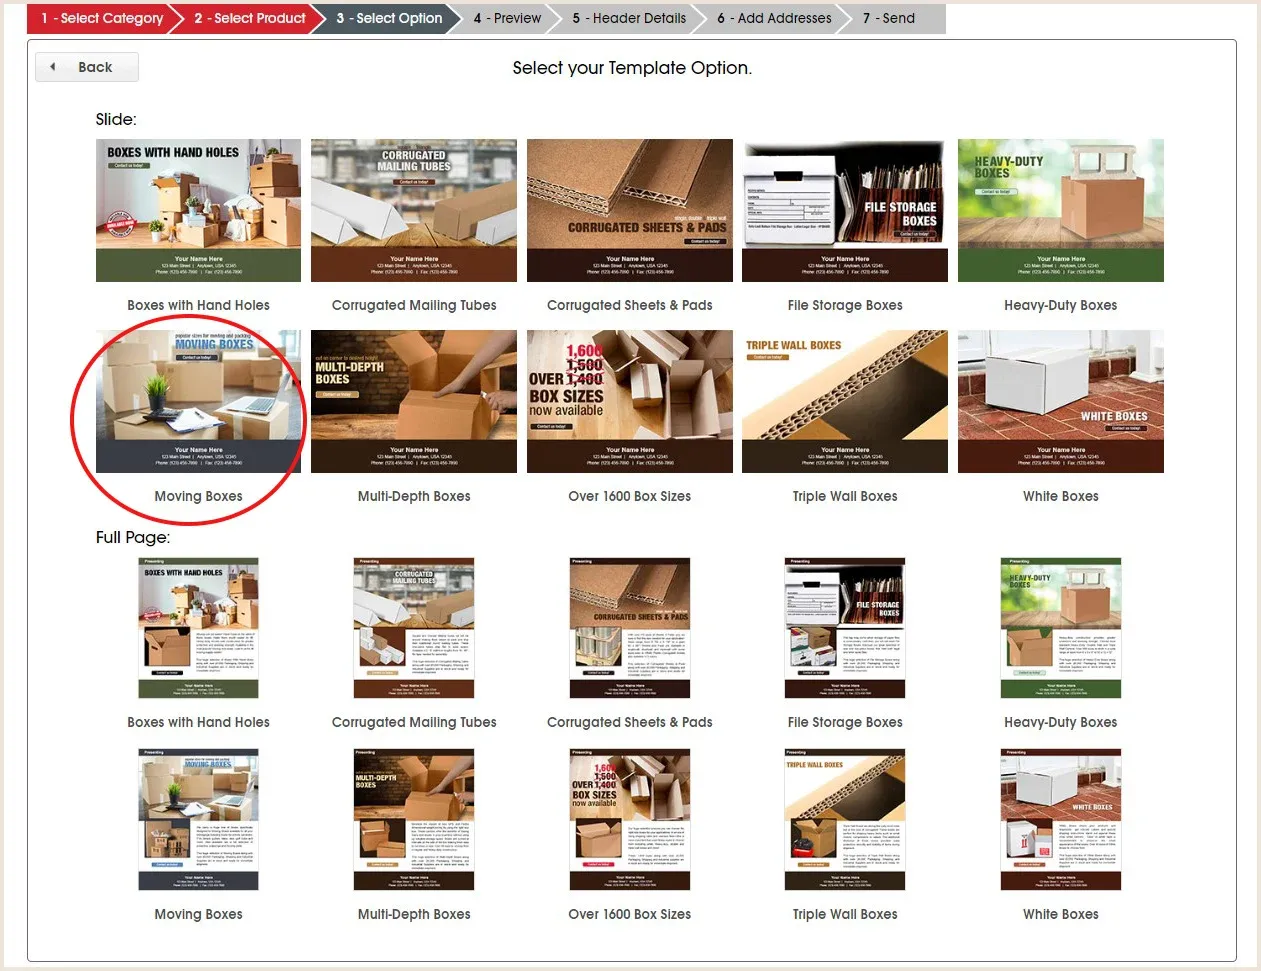Image resolution: width=1261 pixels, height=971 pixels.
Task: Choose the Triple Wall Boxes full-page image
Action: [845, 820]
